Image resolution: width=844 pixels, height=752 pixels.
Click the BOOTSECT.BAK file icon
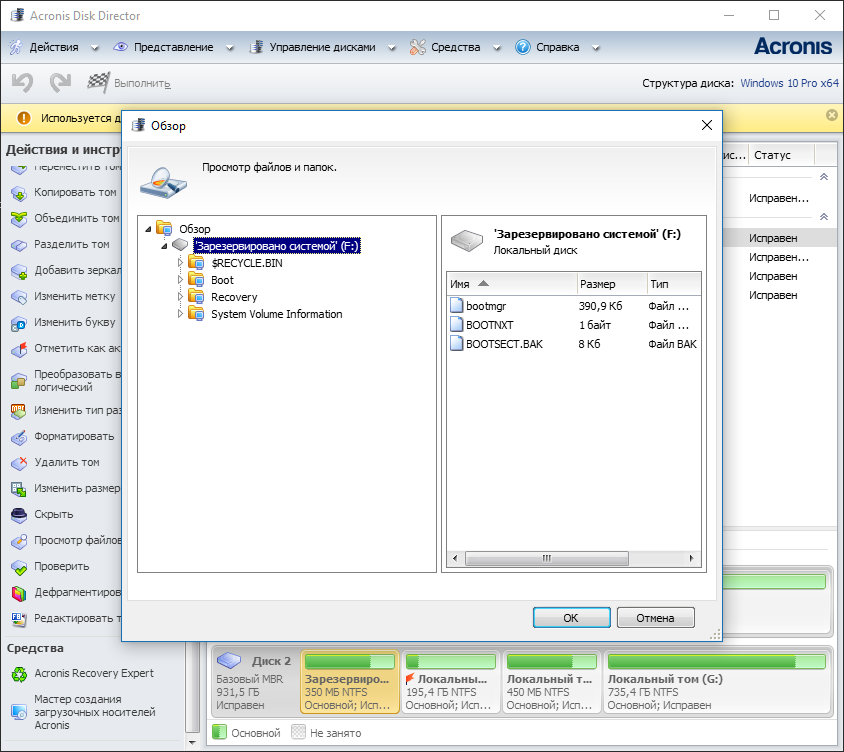[x=456, y=343]
